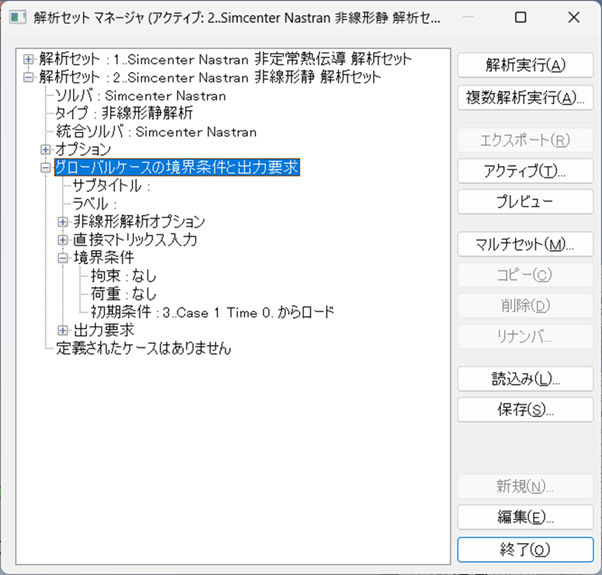Image resolution: width=602 pixels, height=575 pixels.
Task: Select 解析セット 1 非定常熱伝導 row
Action: [225, 59]
